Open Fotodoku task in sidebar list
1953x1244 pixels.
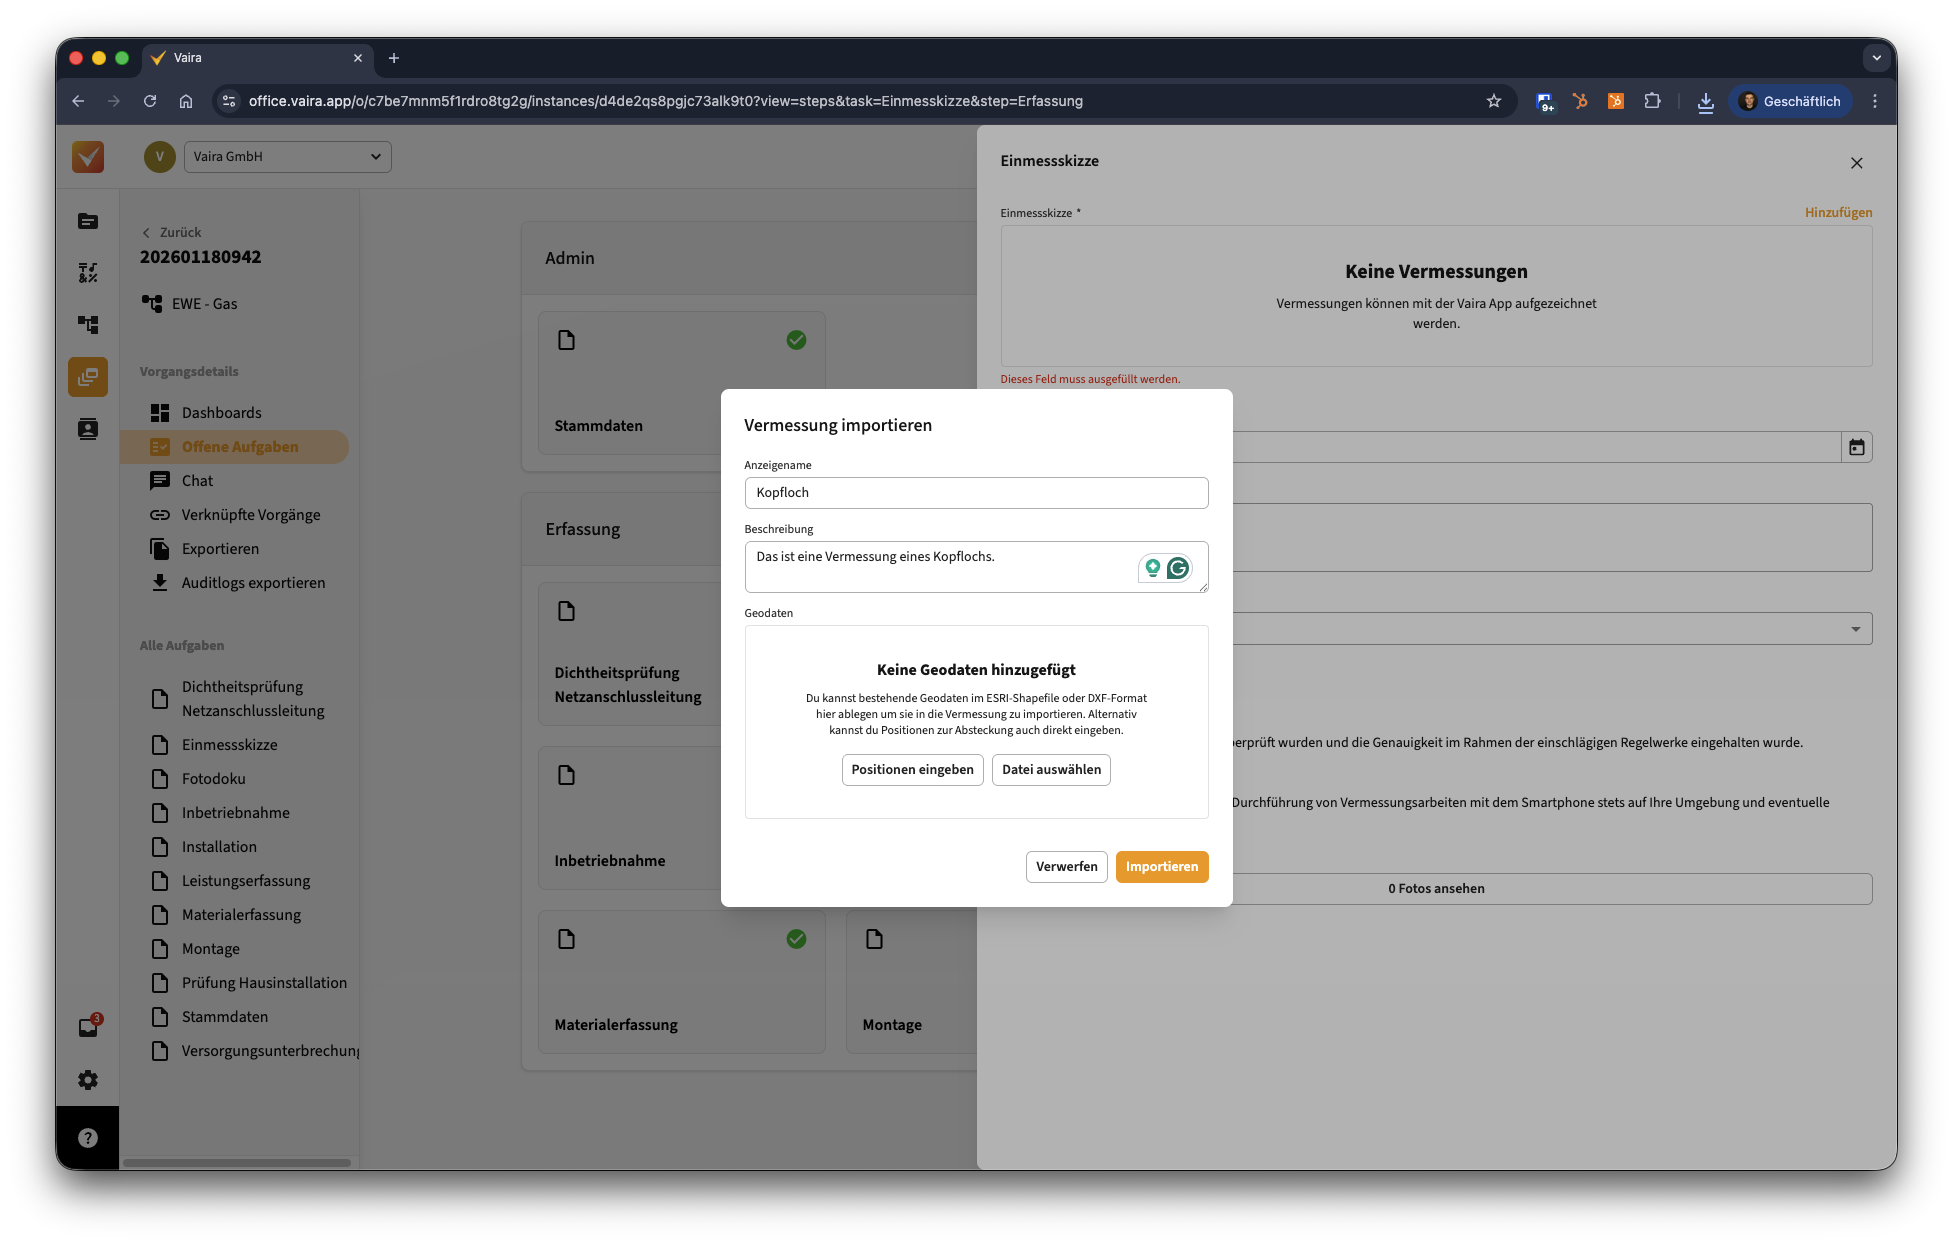tap(213, 779)
